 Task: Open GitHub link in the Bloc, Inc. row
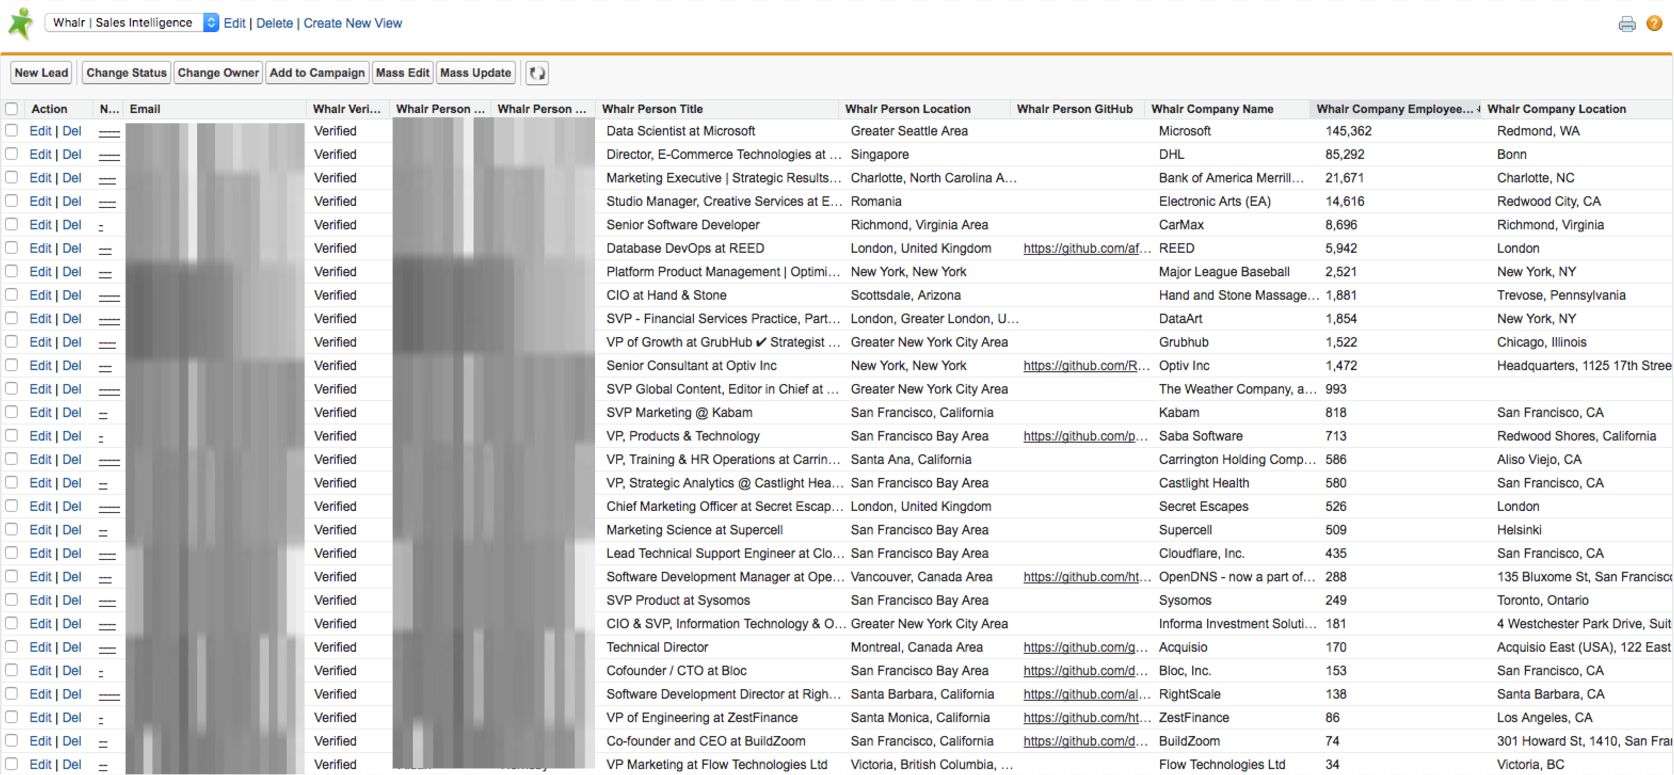tap(1086, 671)
